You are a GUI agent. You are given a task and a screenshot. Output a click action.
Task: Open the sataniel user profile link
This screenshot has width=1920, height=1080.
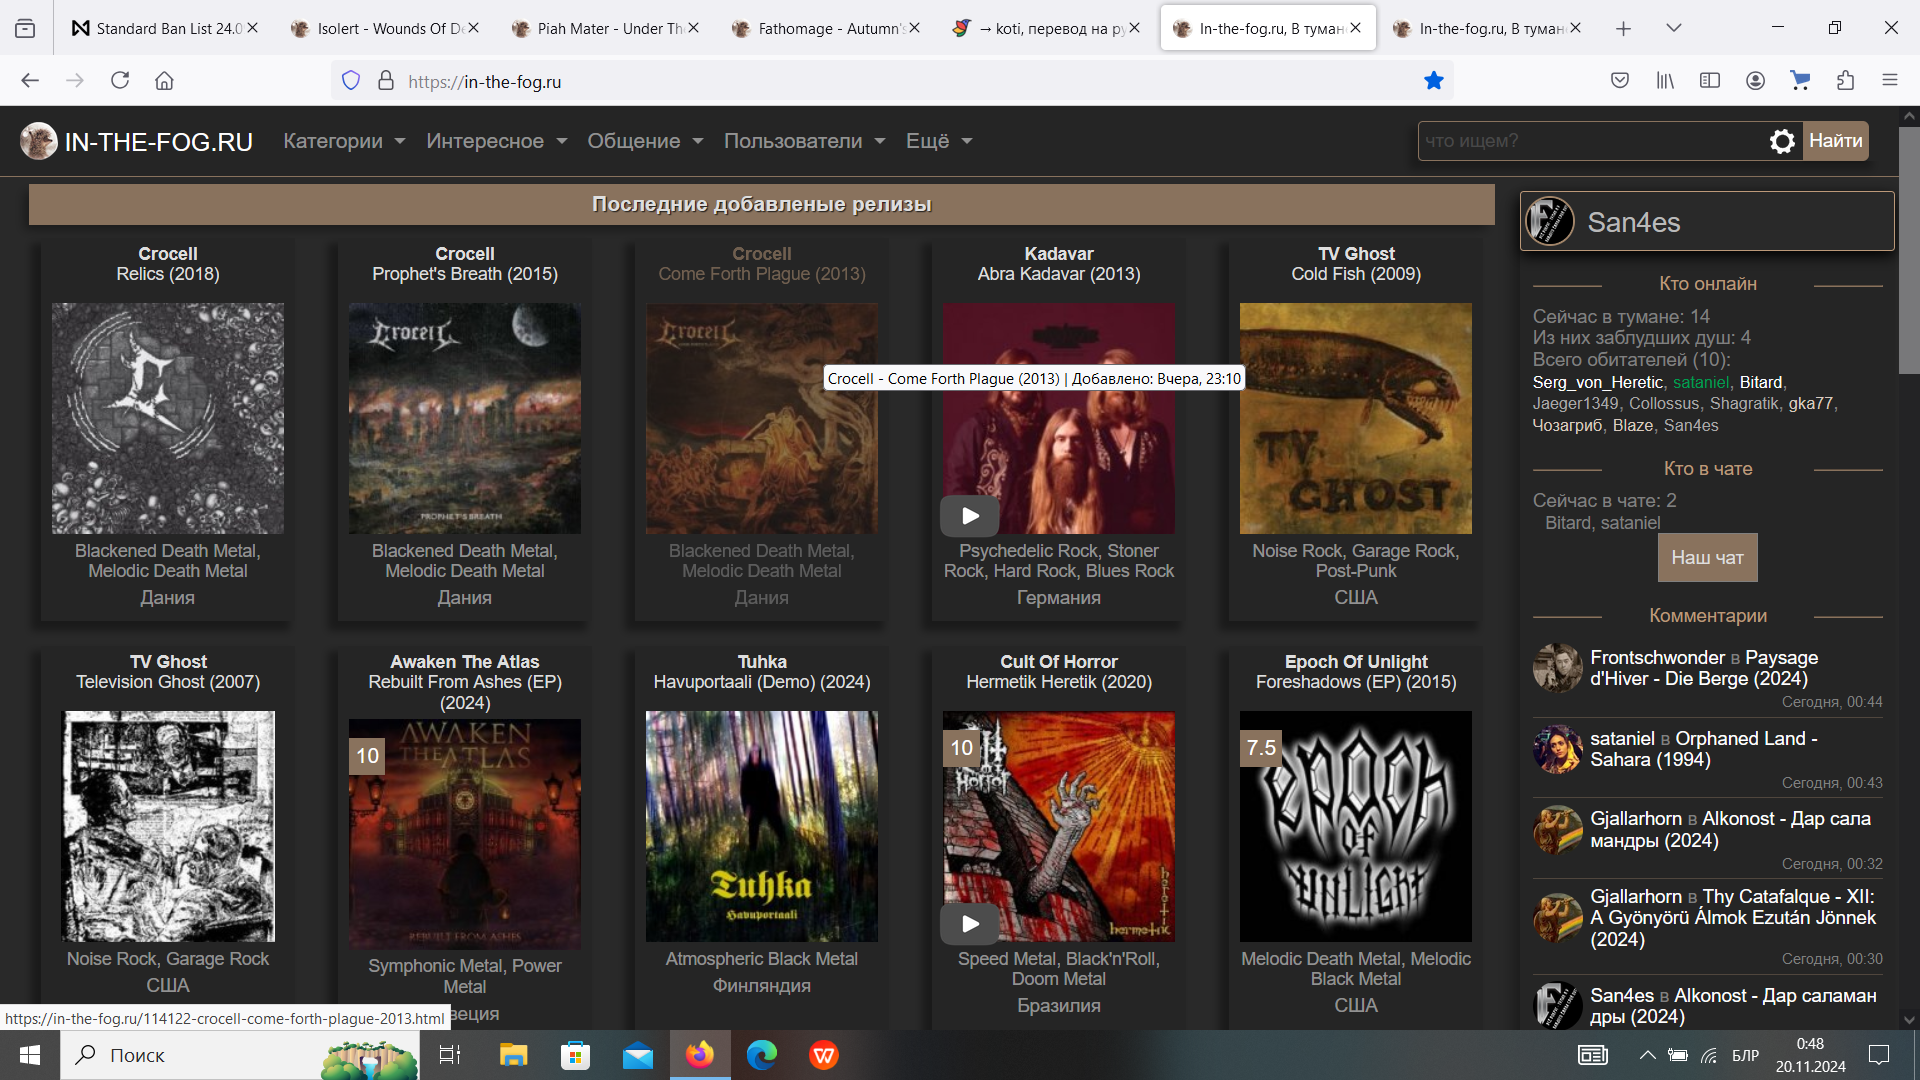click(x=1701, y=383)
